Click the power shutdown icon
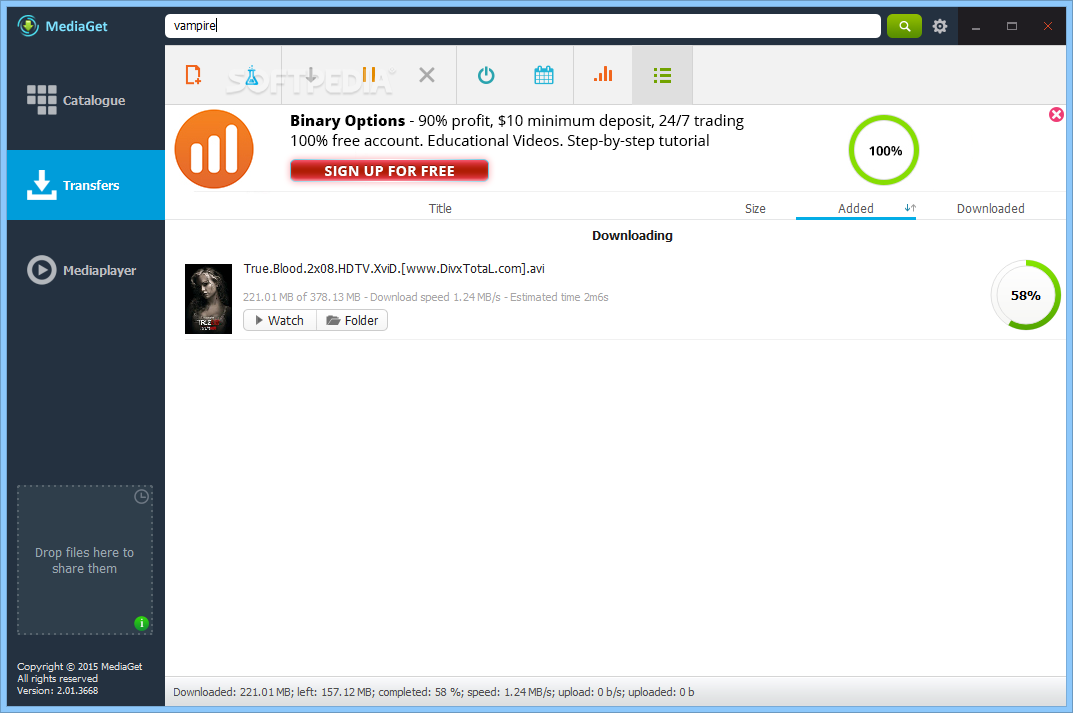Image resolution: width=1073 pixels, height=713 pixels. click(x=486, y=75)
